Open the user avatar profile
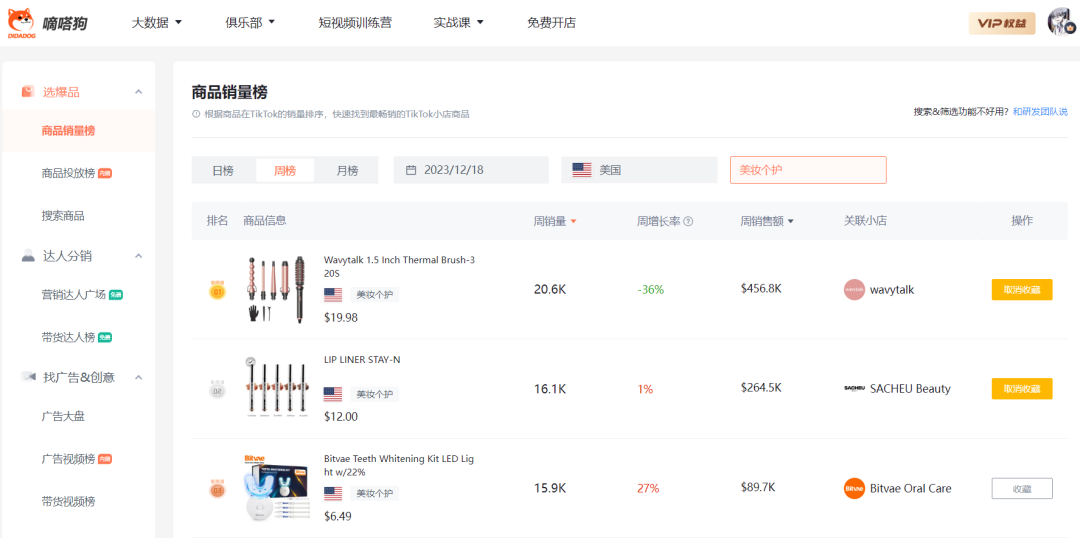Viewport: 1080px width, 538px height. (1060, 22)
